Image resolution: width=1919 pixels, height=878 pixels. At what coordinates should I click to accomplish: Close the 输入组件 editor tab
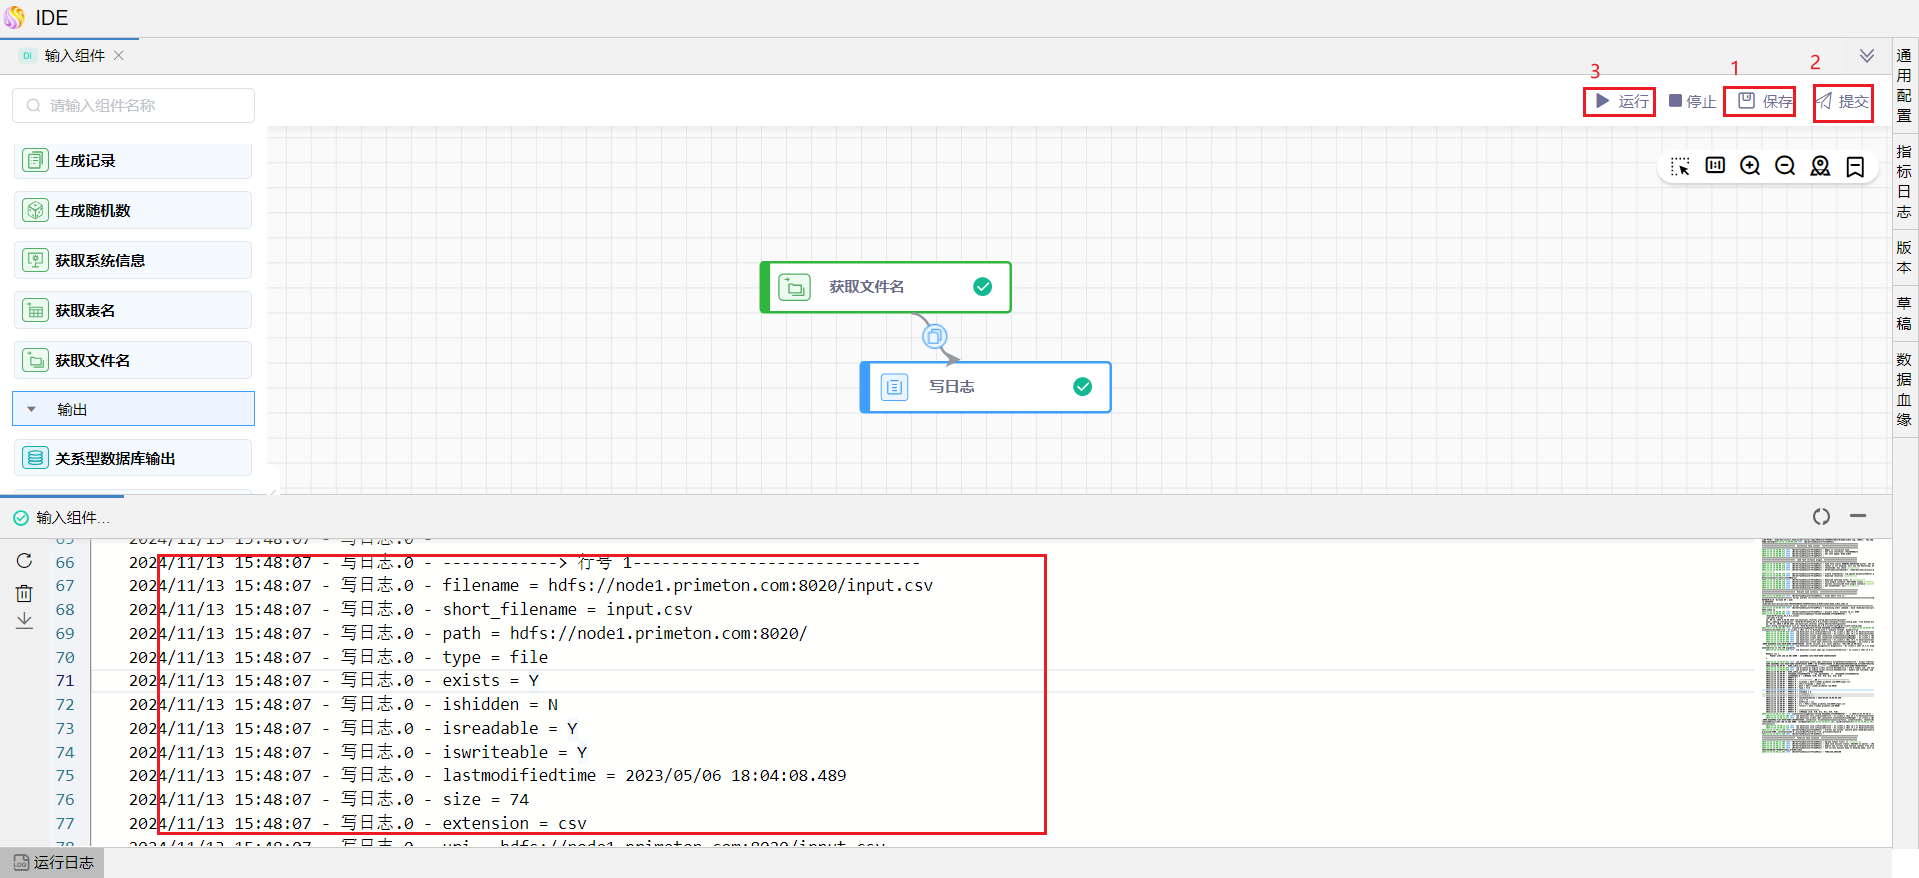[119, 56]
